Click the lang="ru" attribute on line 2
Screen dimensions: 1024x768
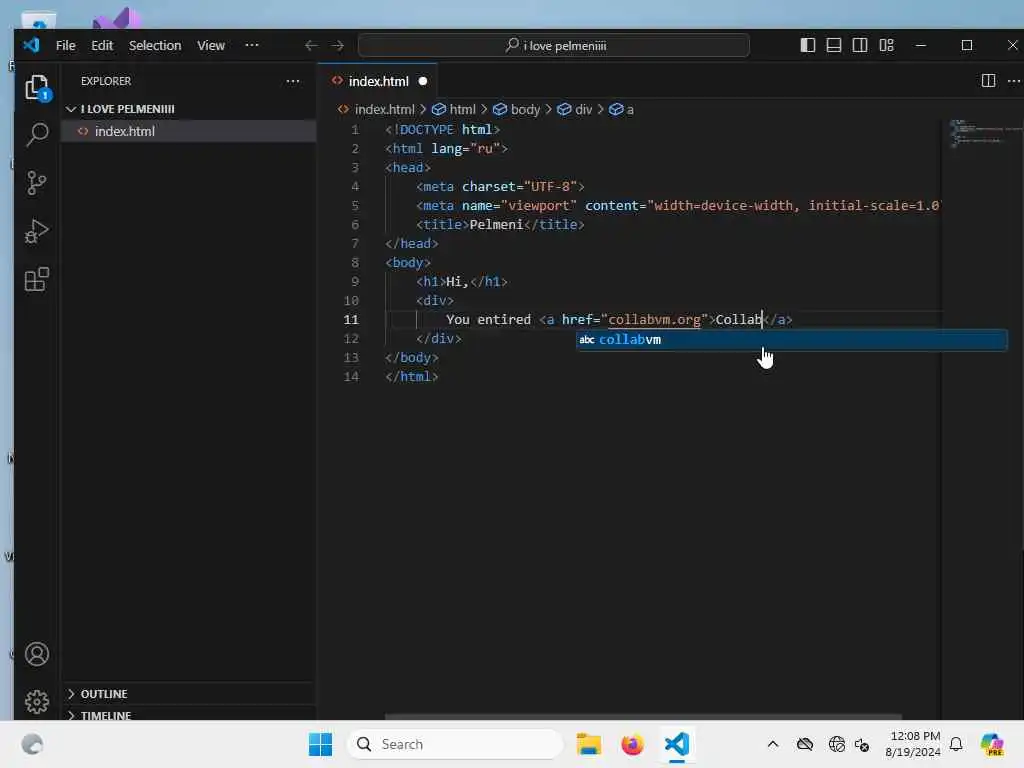point(466,148)
